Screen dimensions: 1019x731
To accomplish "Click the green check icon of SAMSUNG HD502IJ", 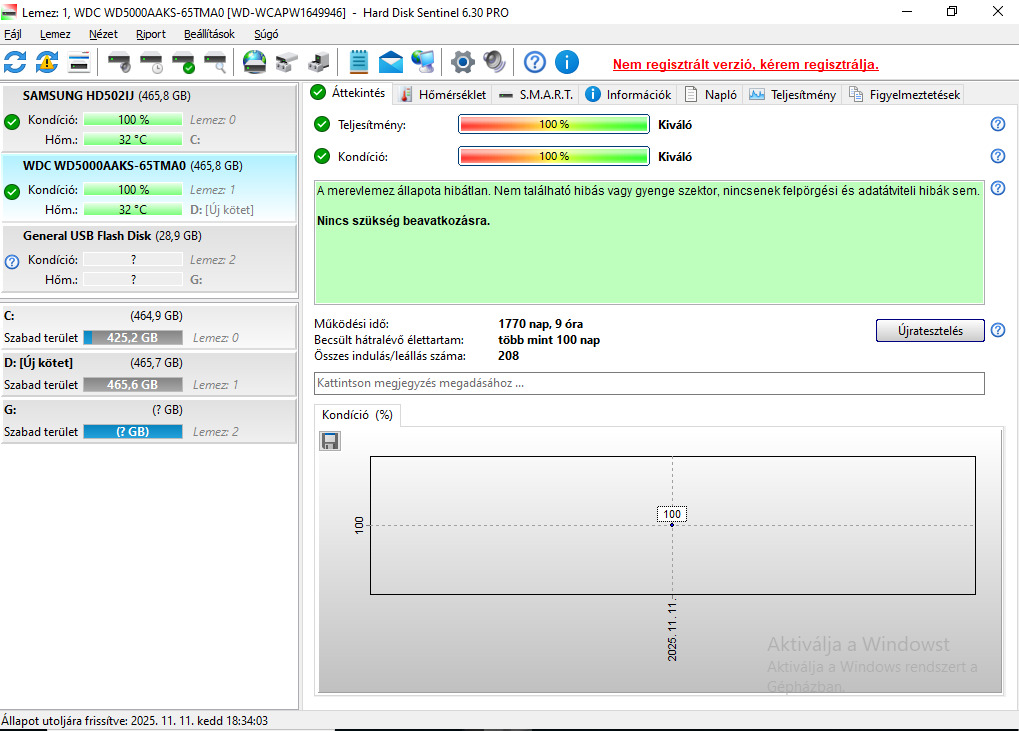I will (x=12, y=122).
